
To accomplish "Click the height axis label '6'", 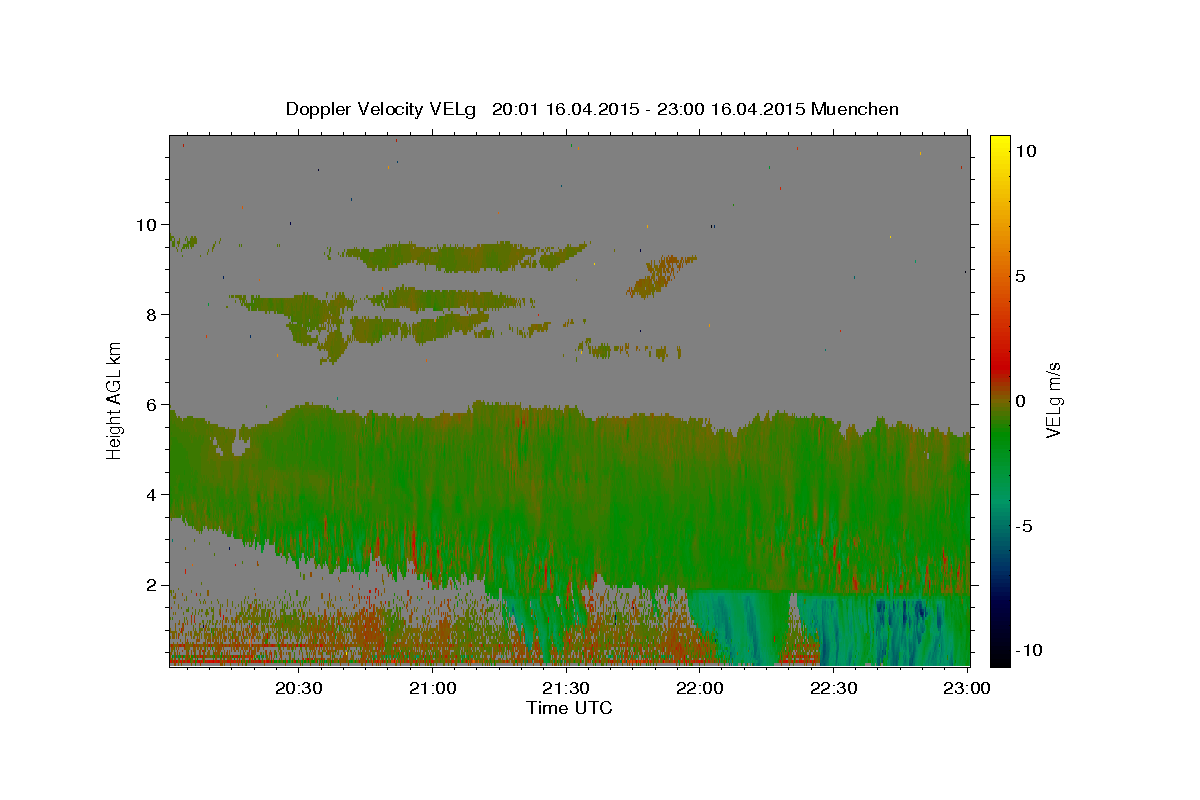I will point(153,405).
